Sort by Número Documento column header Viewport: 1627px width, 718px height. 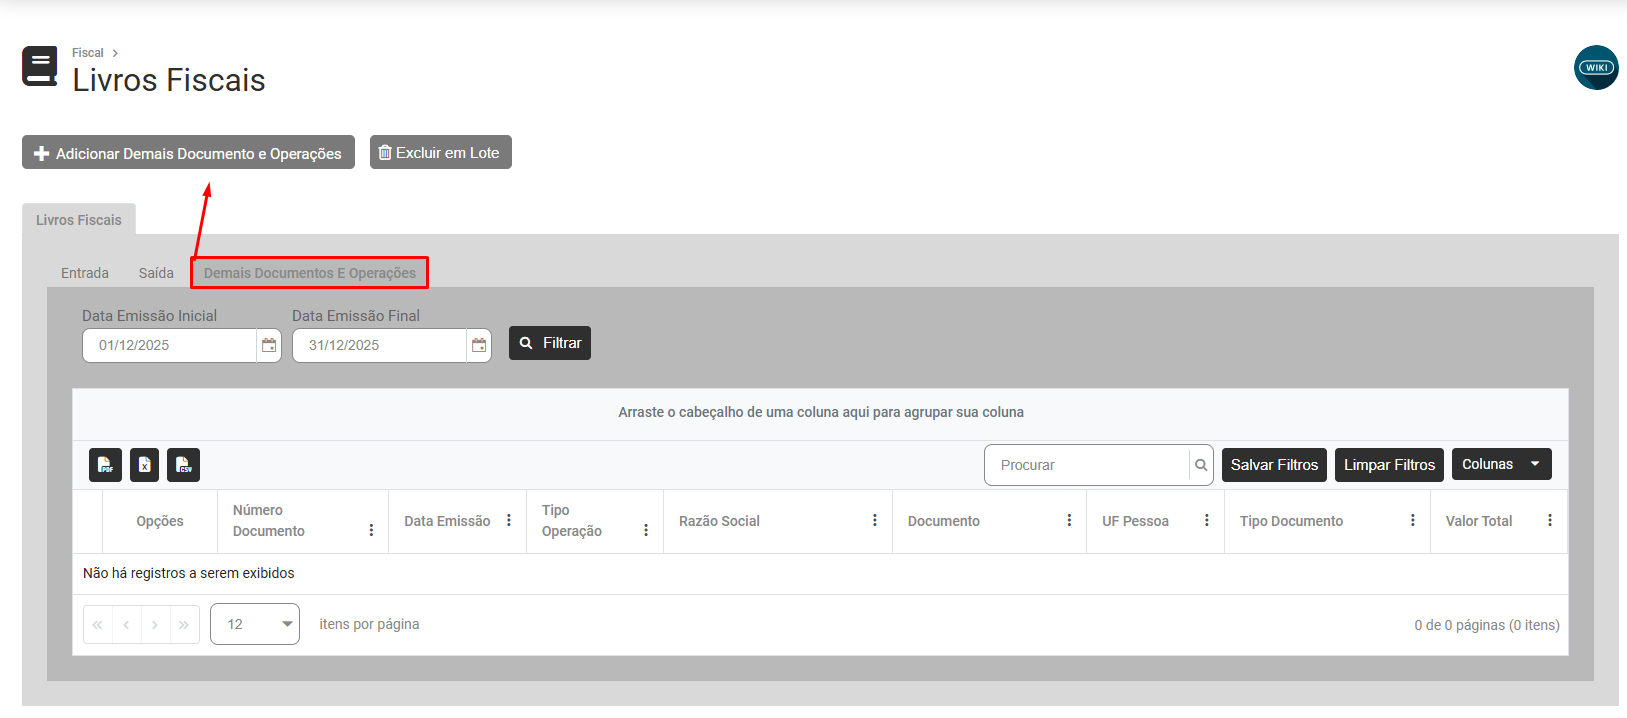(269, 520)
